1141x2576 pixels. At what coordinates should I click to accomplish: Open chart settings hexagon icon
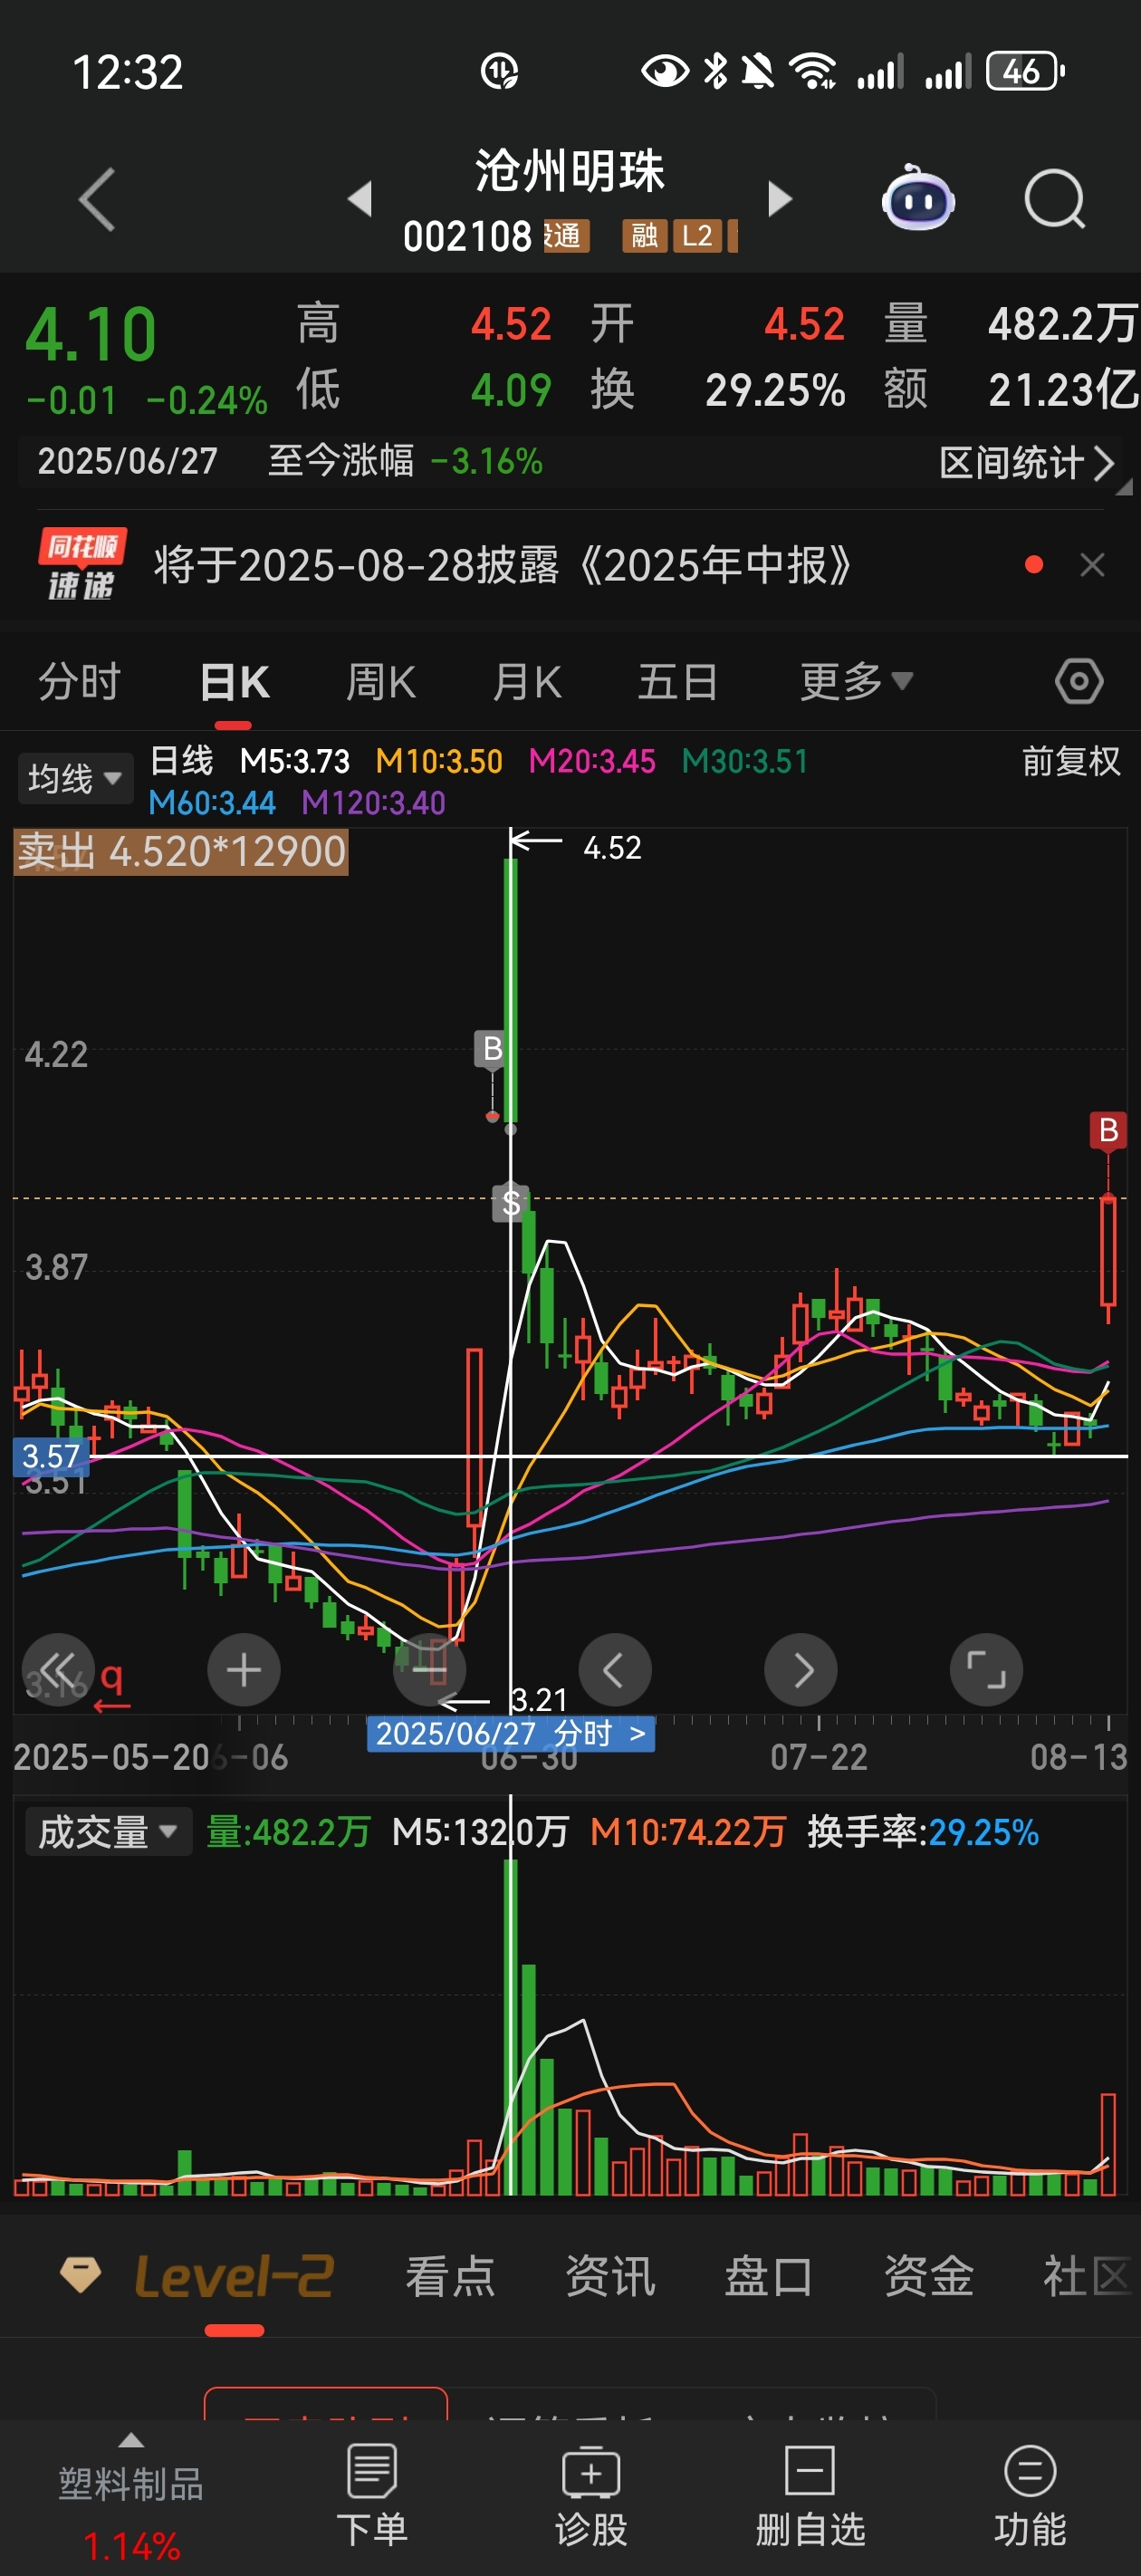[1079, 682]
